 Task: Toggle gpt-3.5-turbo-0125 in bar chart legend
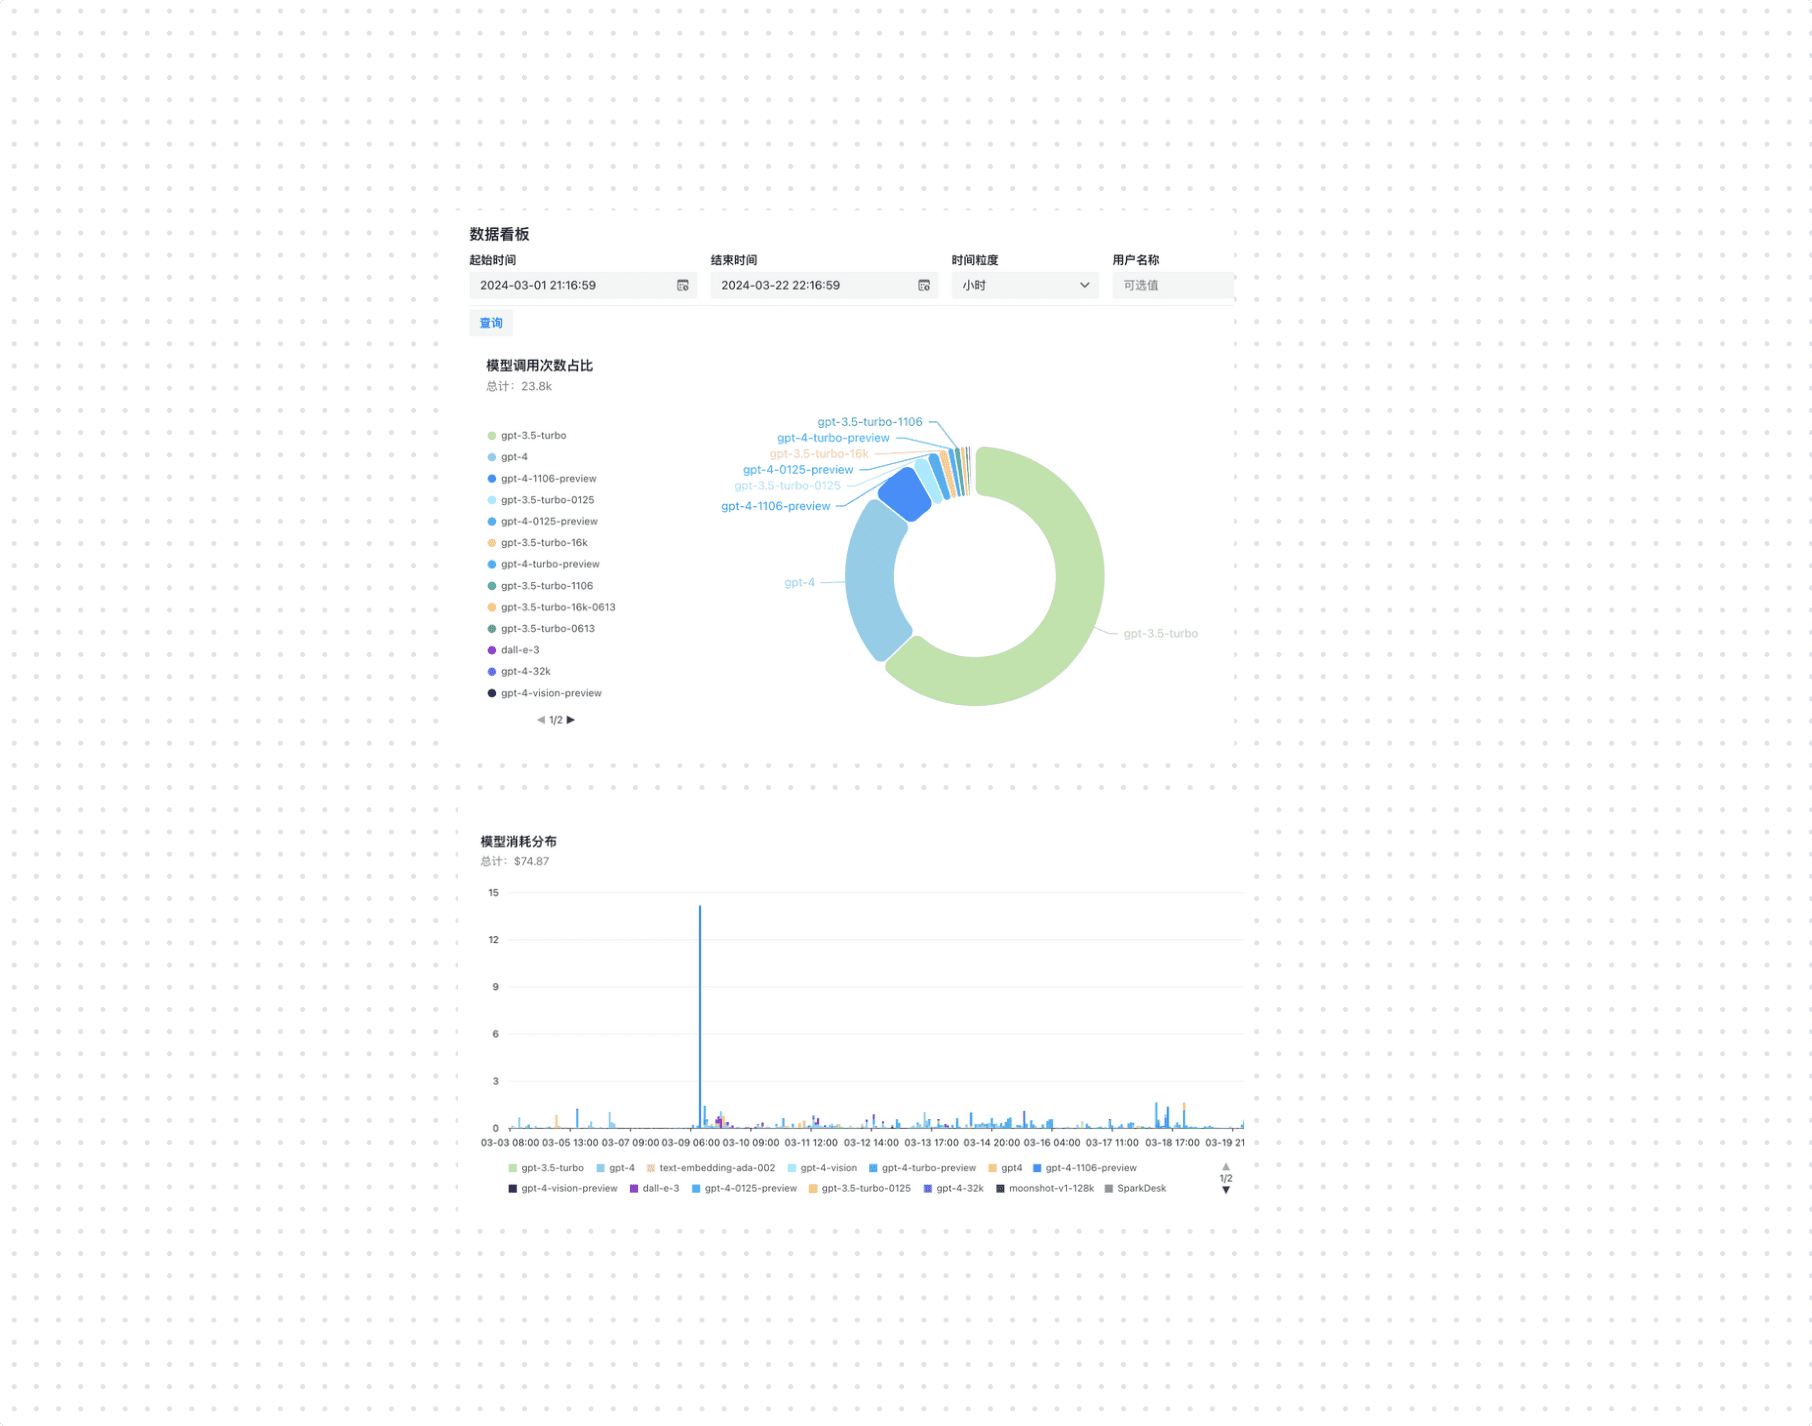pyautogui.click(x=860, y=1189)
